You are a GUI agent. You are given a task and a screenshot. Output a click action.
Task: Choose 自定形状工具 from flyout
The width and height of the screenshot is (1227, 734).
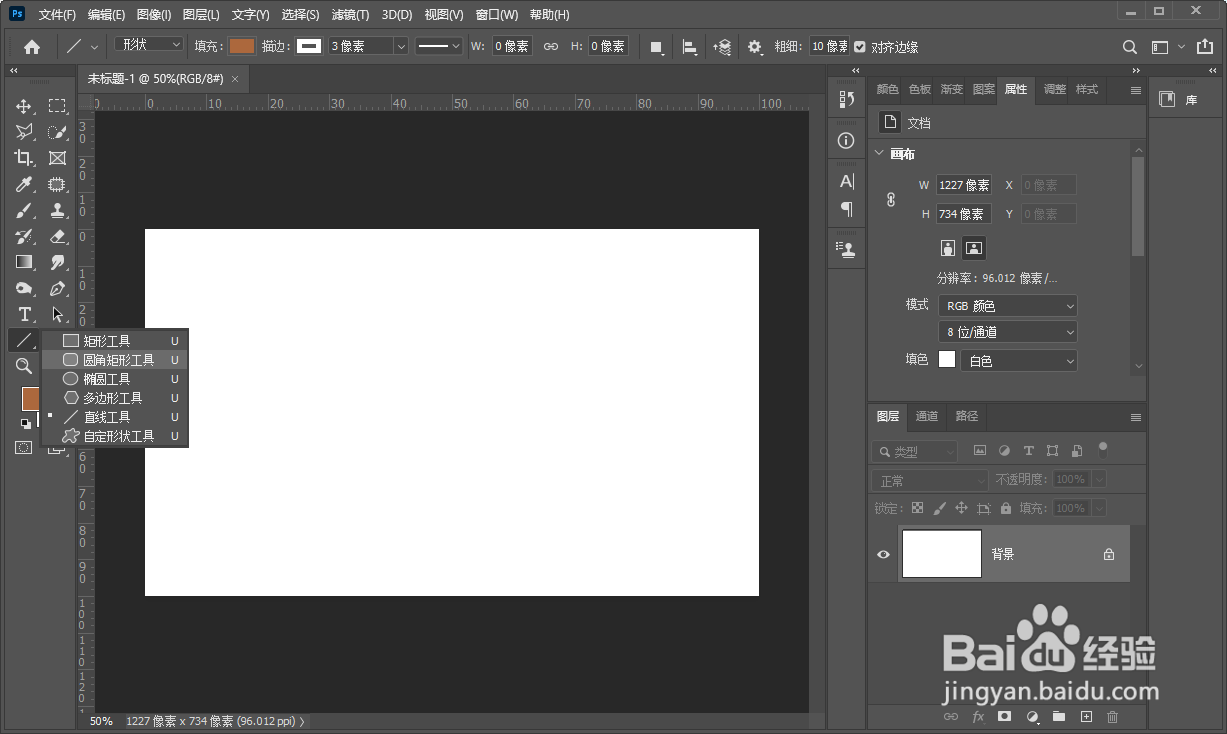click(115, 436)
